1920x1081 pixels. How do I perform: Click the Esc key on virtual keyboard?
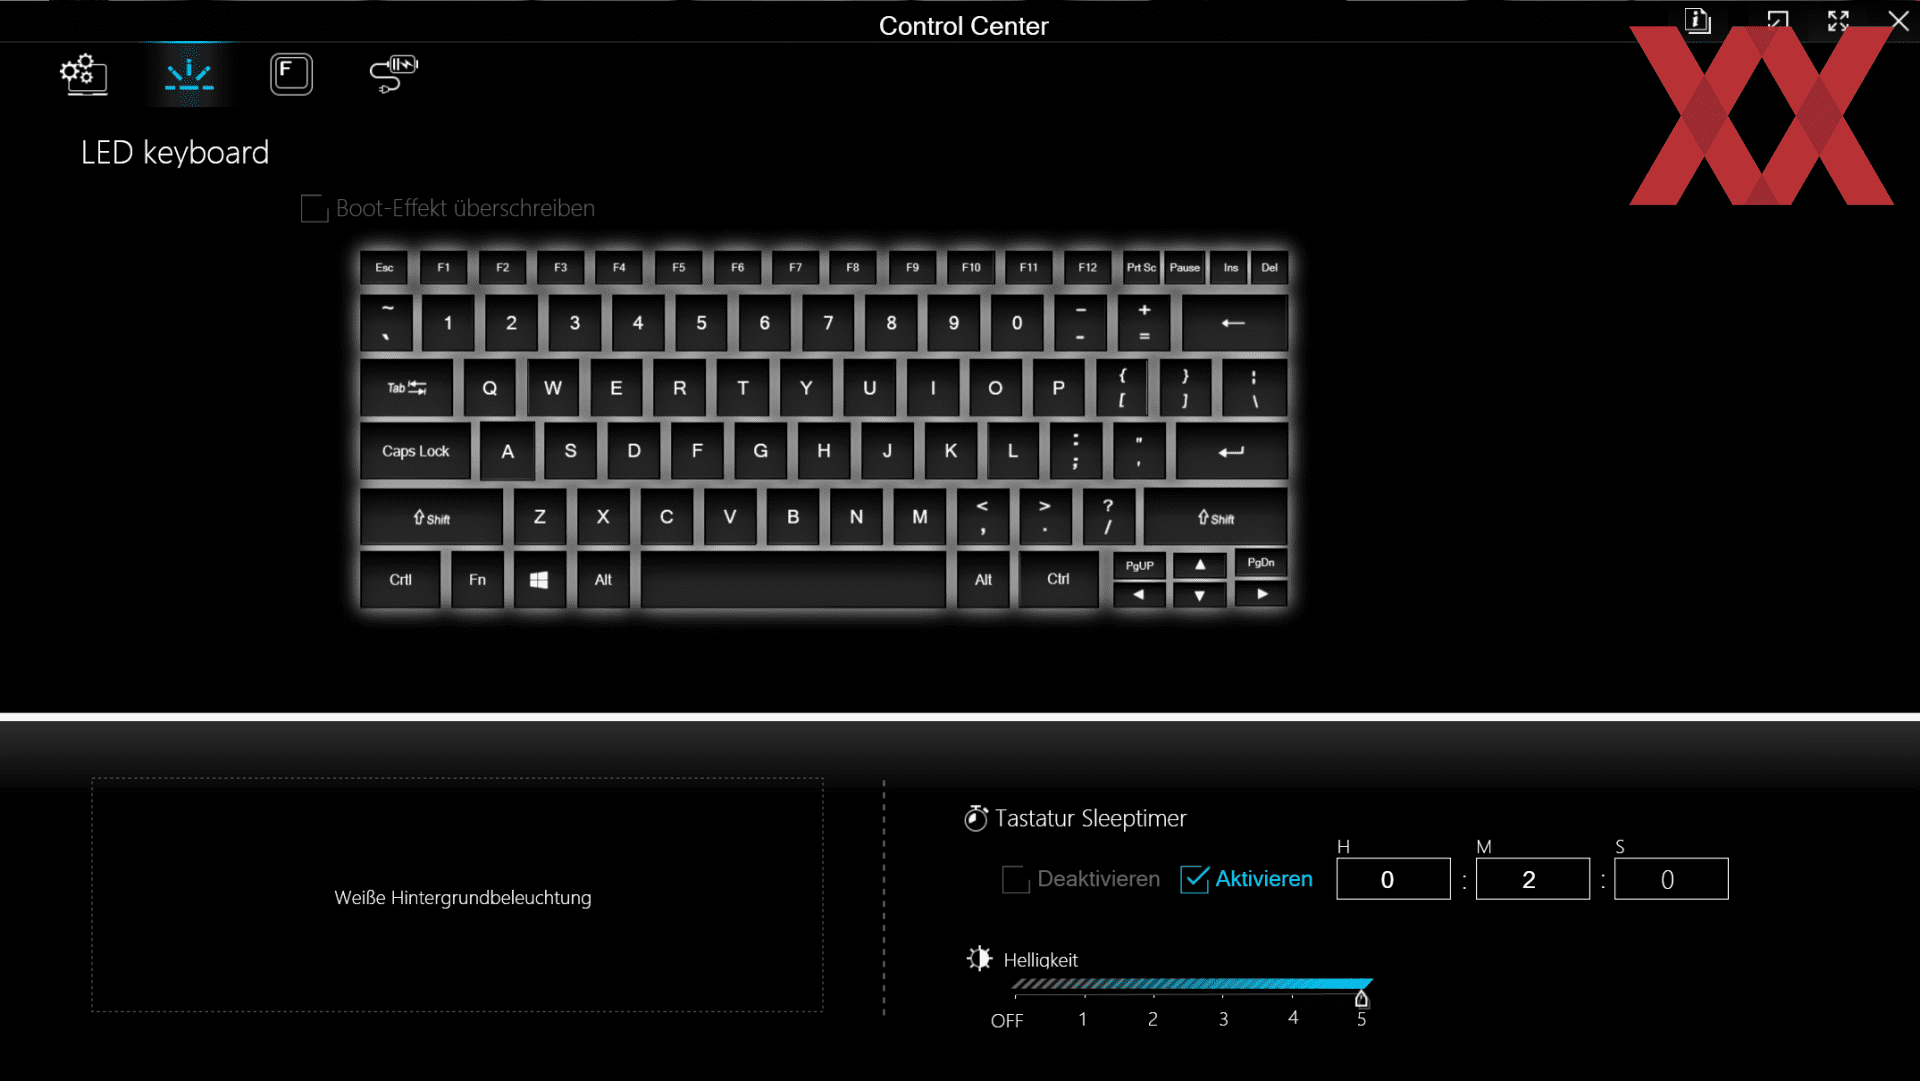click(385, 268)
